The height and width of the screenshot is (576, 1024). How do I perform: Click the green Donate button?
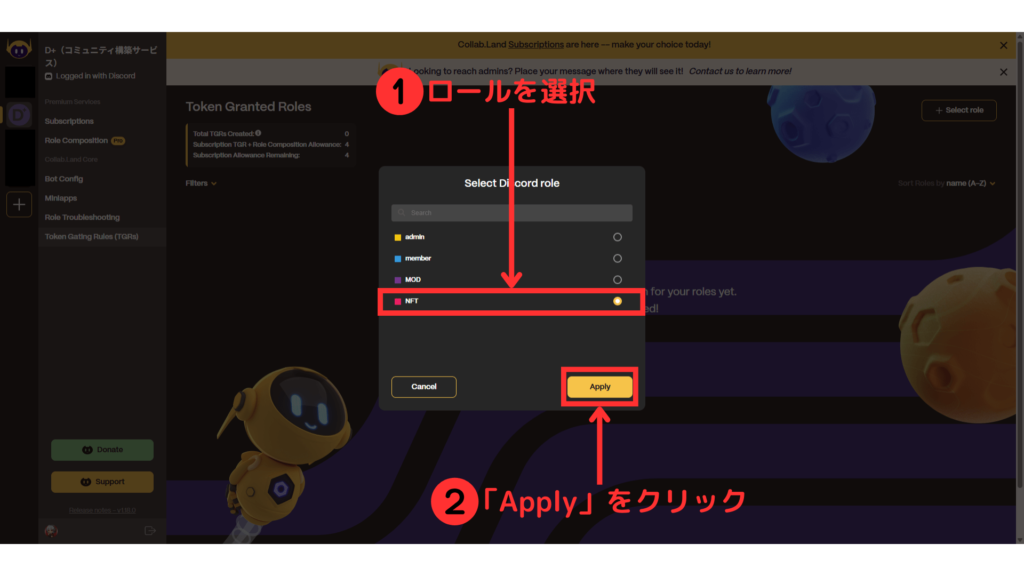(x=103, y=450)
